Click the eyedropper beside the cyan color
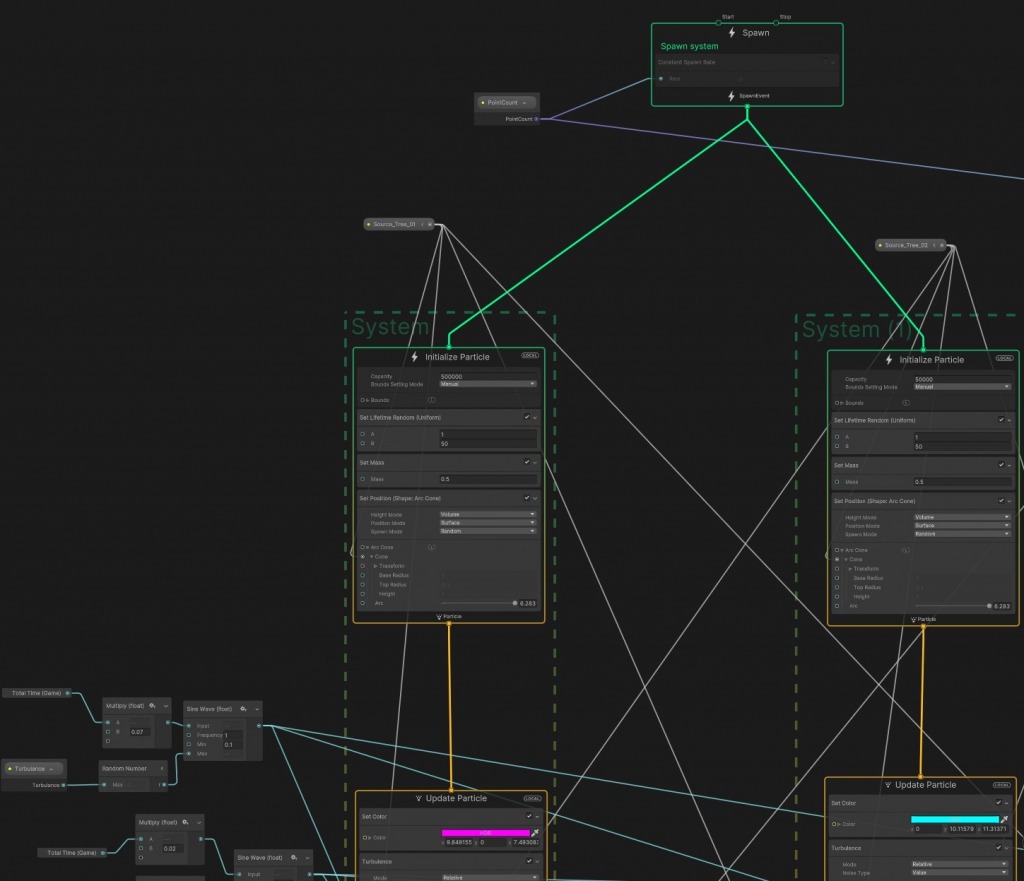Screen dimensions: 1024x881 coord(1004,820)
